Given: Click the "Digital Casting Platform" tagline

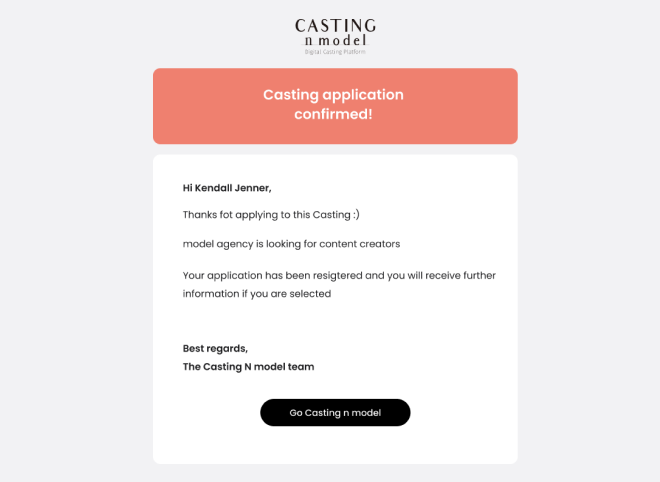Looking at the screenshot, I should pos(335,51).
